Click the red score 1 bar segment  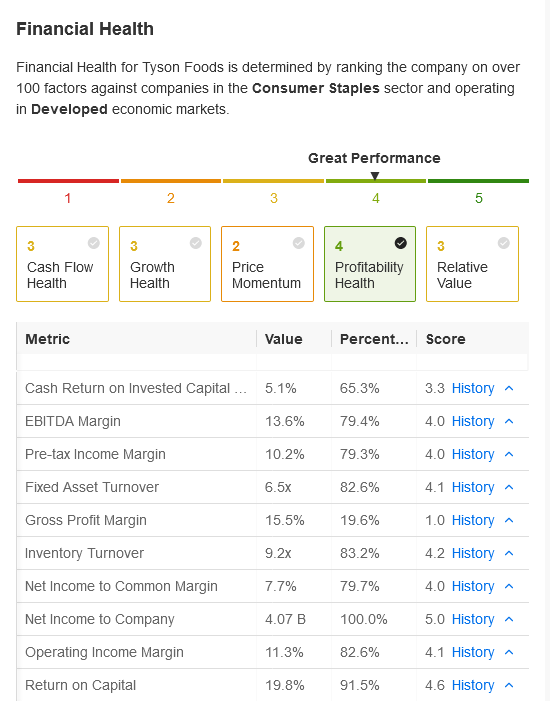click(x=68, y=181)
